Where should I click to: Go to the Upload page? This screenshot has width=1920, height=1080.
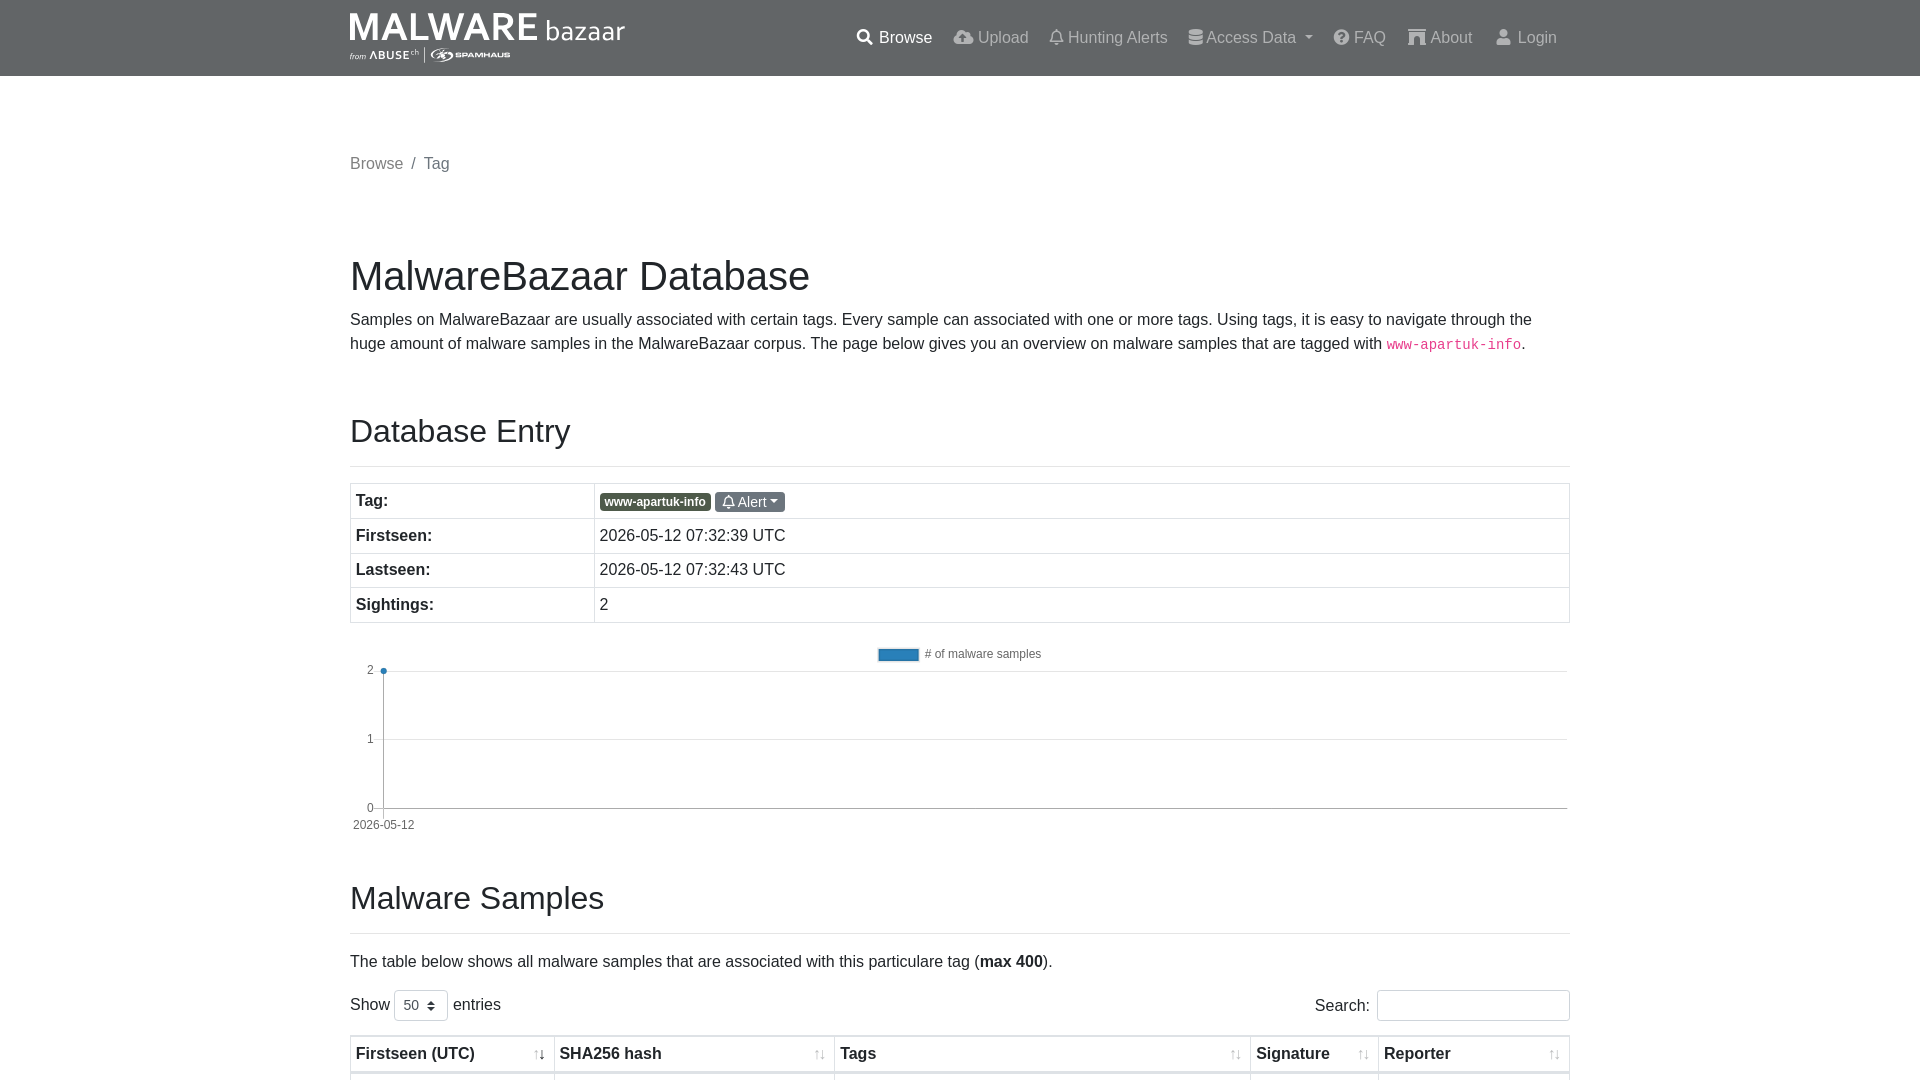991,38
